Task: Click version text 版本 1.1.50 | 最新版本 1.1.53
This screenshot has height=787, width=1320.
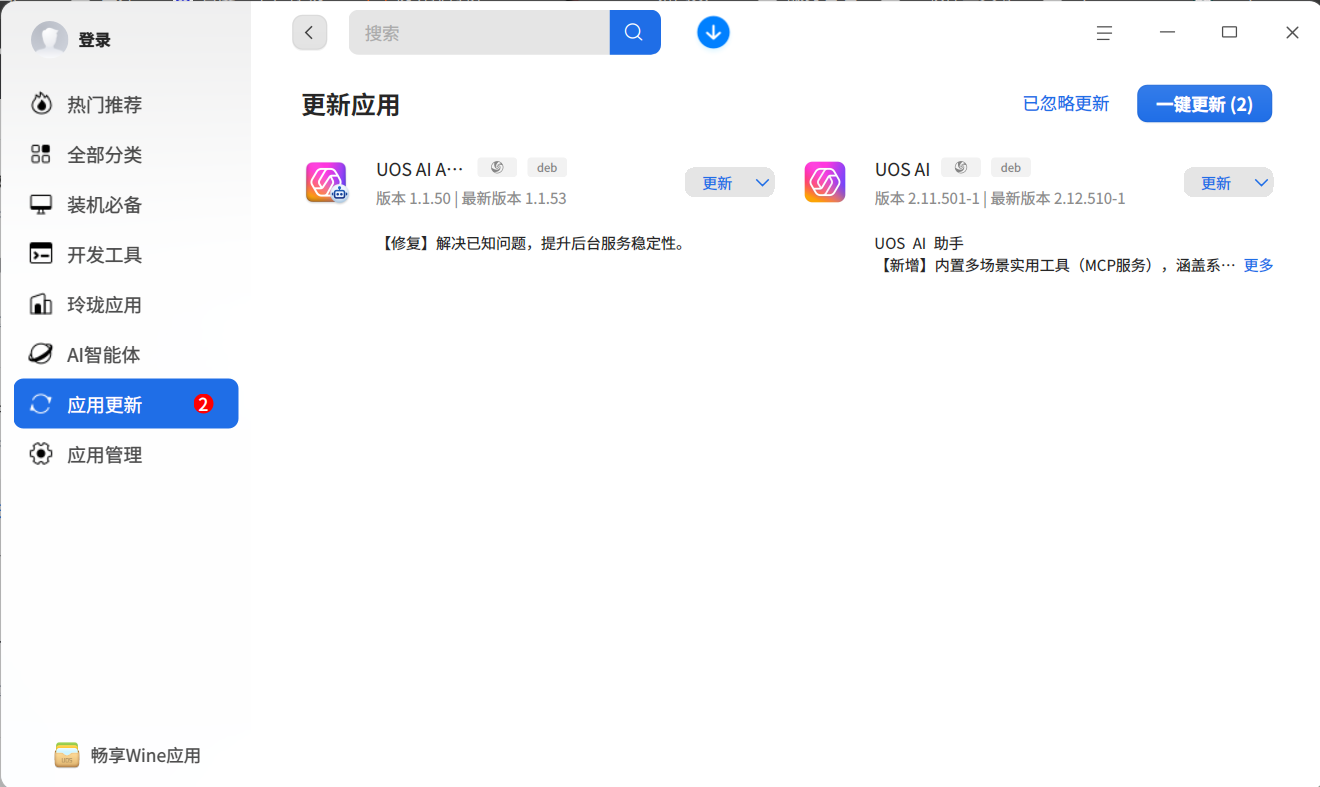Action: tap(471, 199)
